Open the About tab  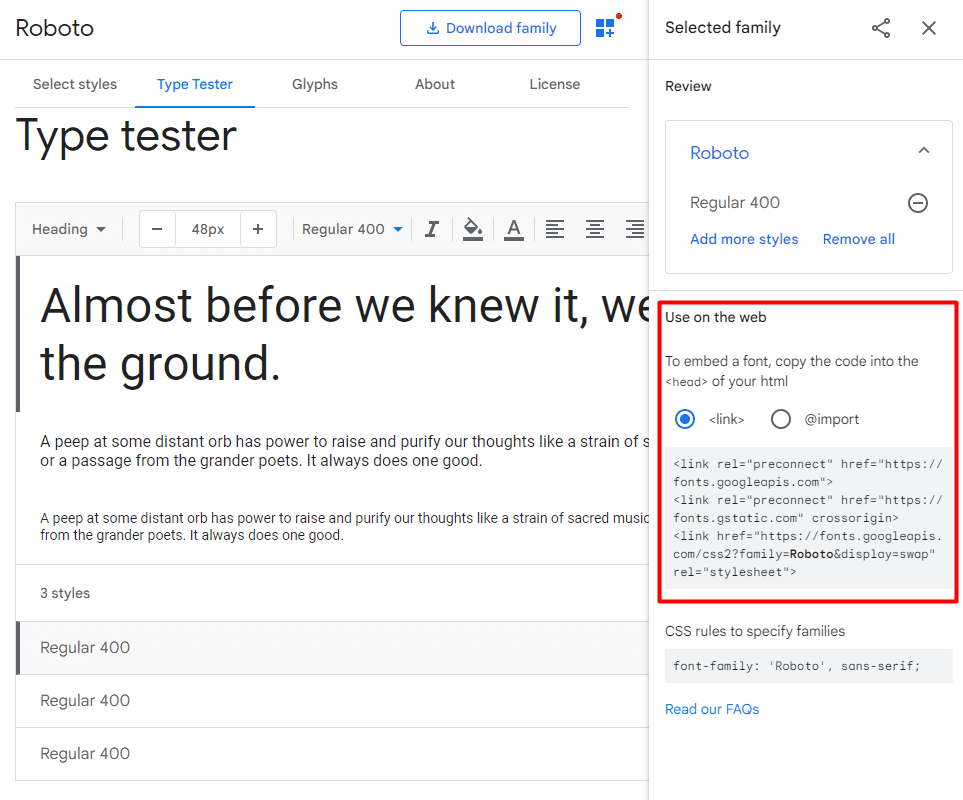[x=435, y=84]
